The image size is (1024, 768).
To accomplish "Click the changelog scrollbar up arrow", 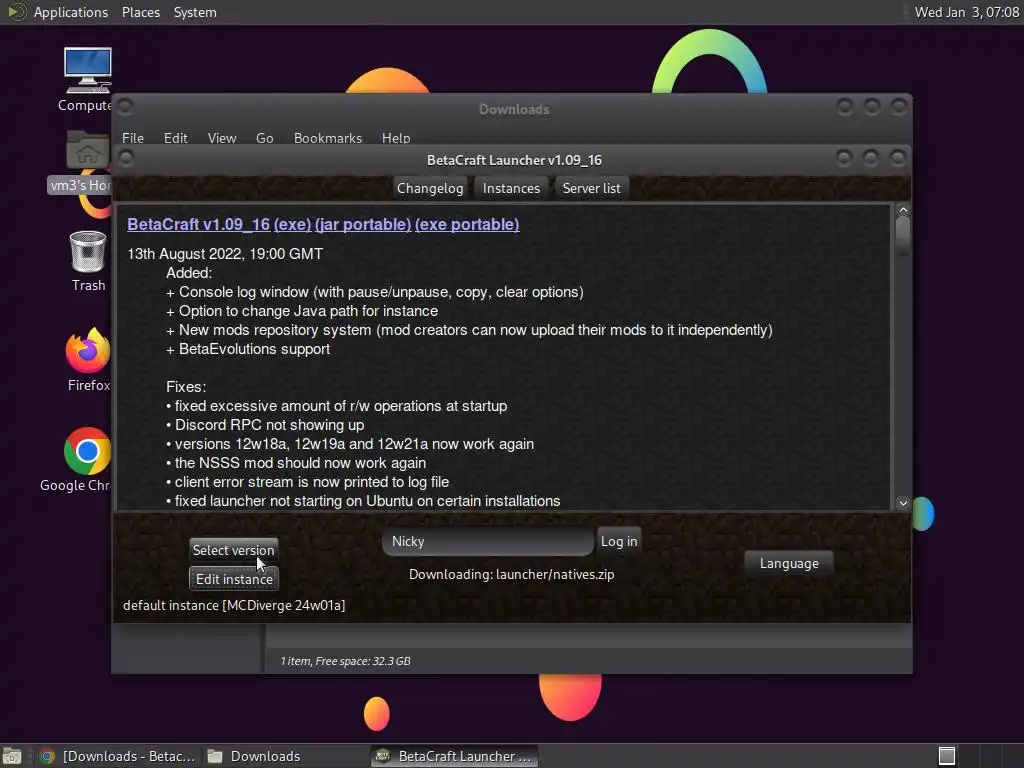I will click(903, 210).
